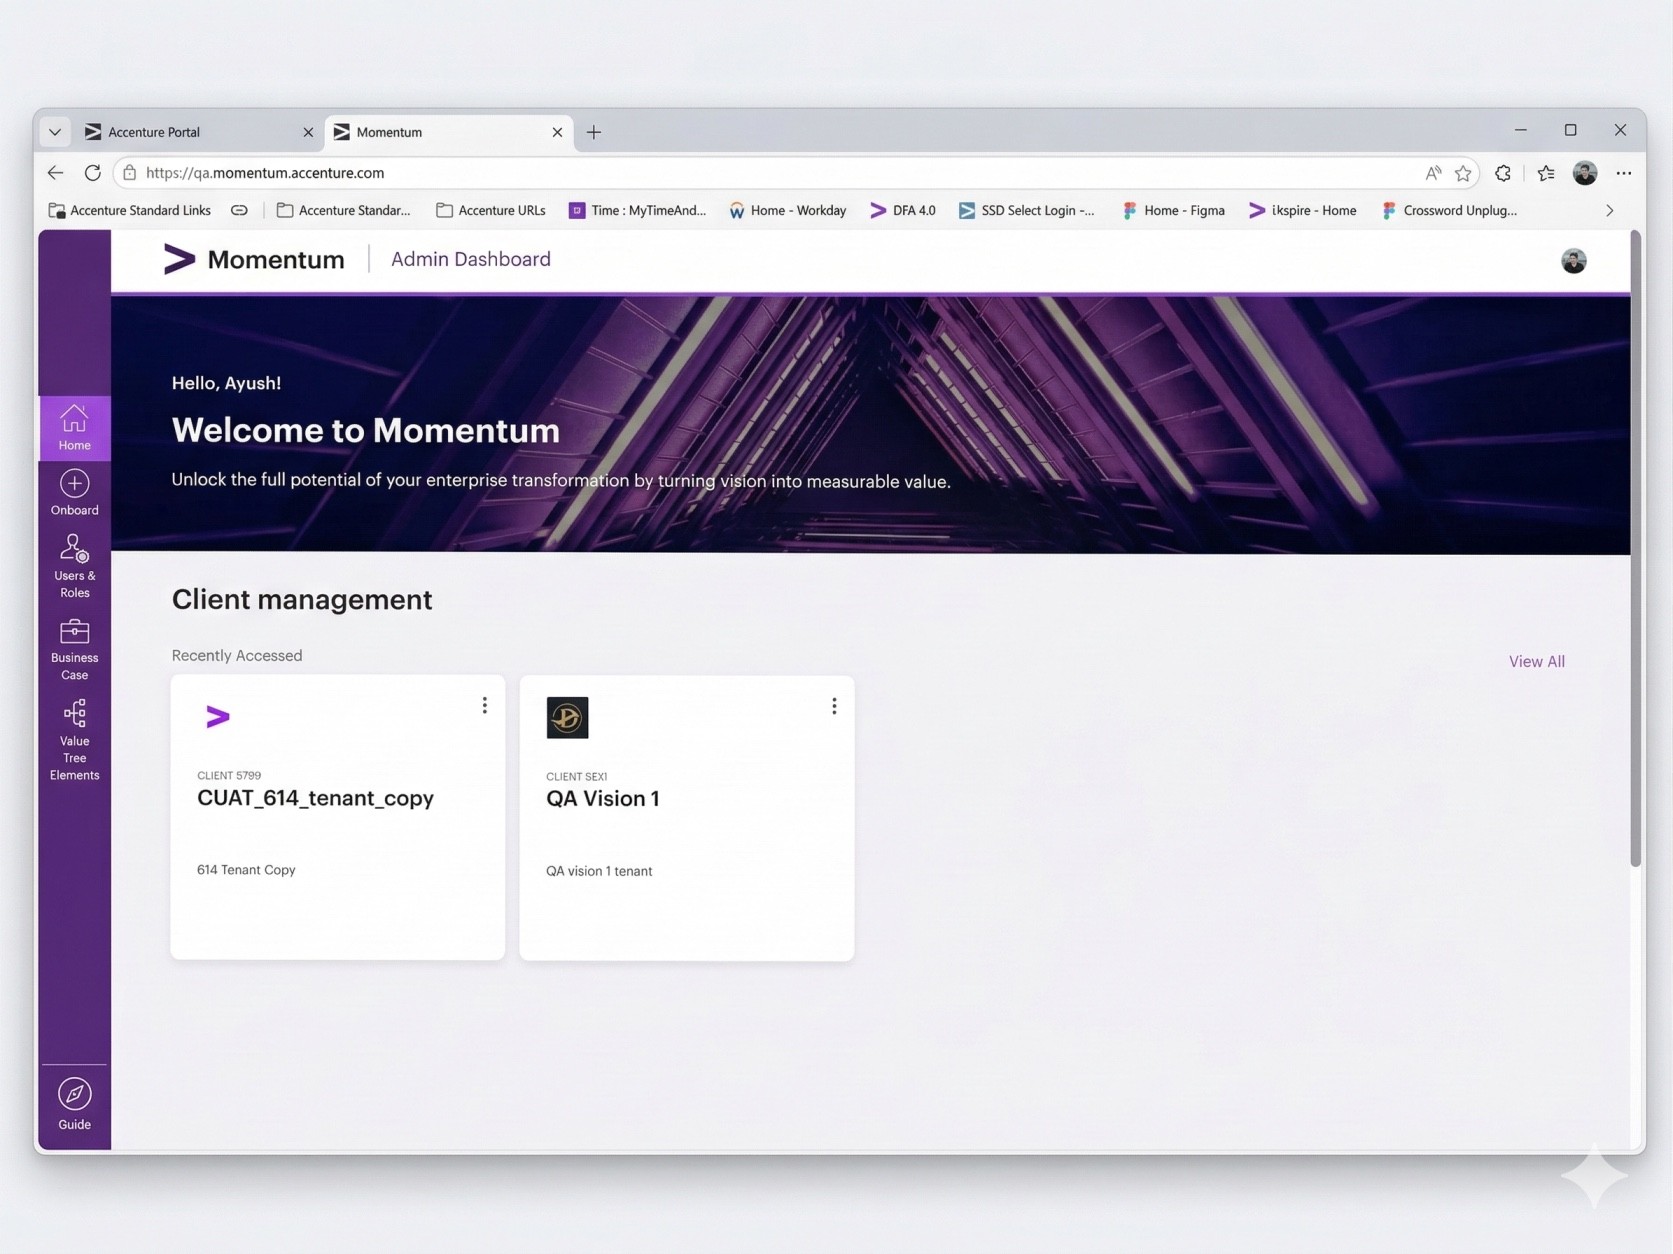Open the Accenture URLs bookmark folder
1673x1254 pixels.
[491, 210]
